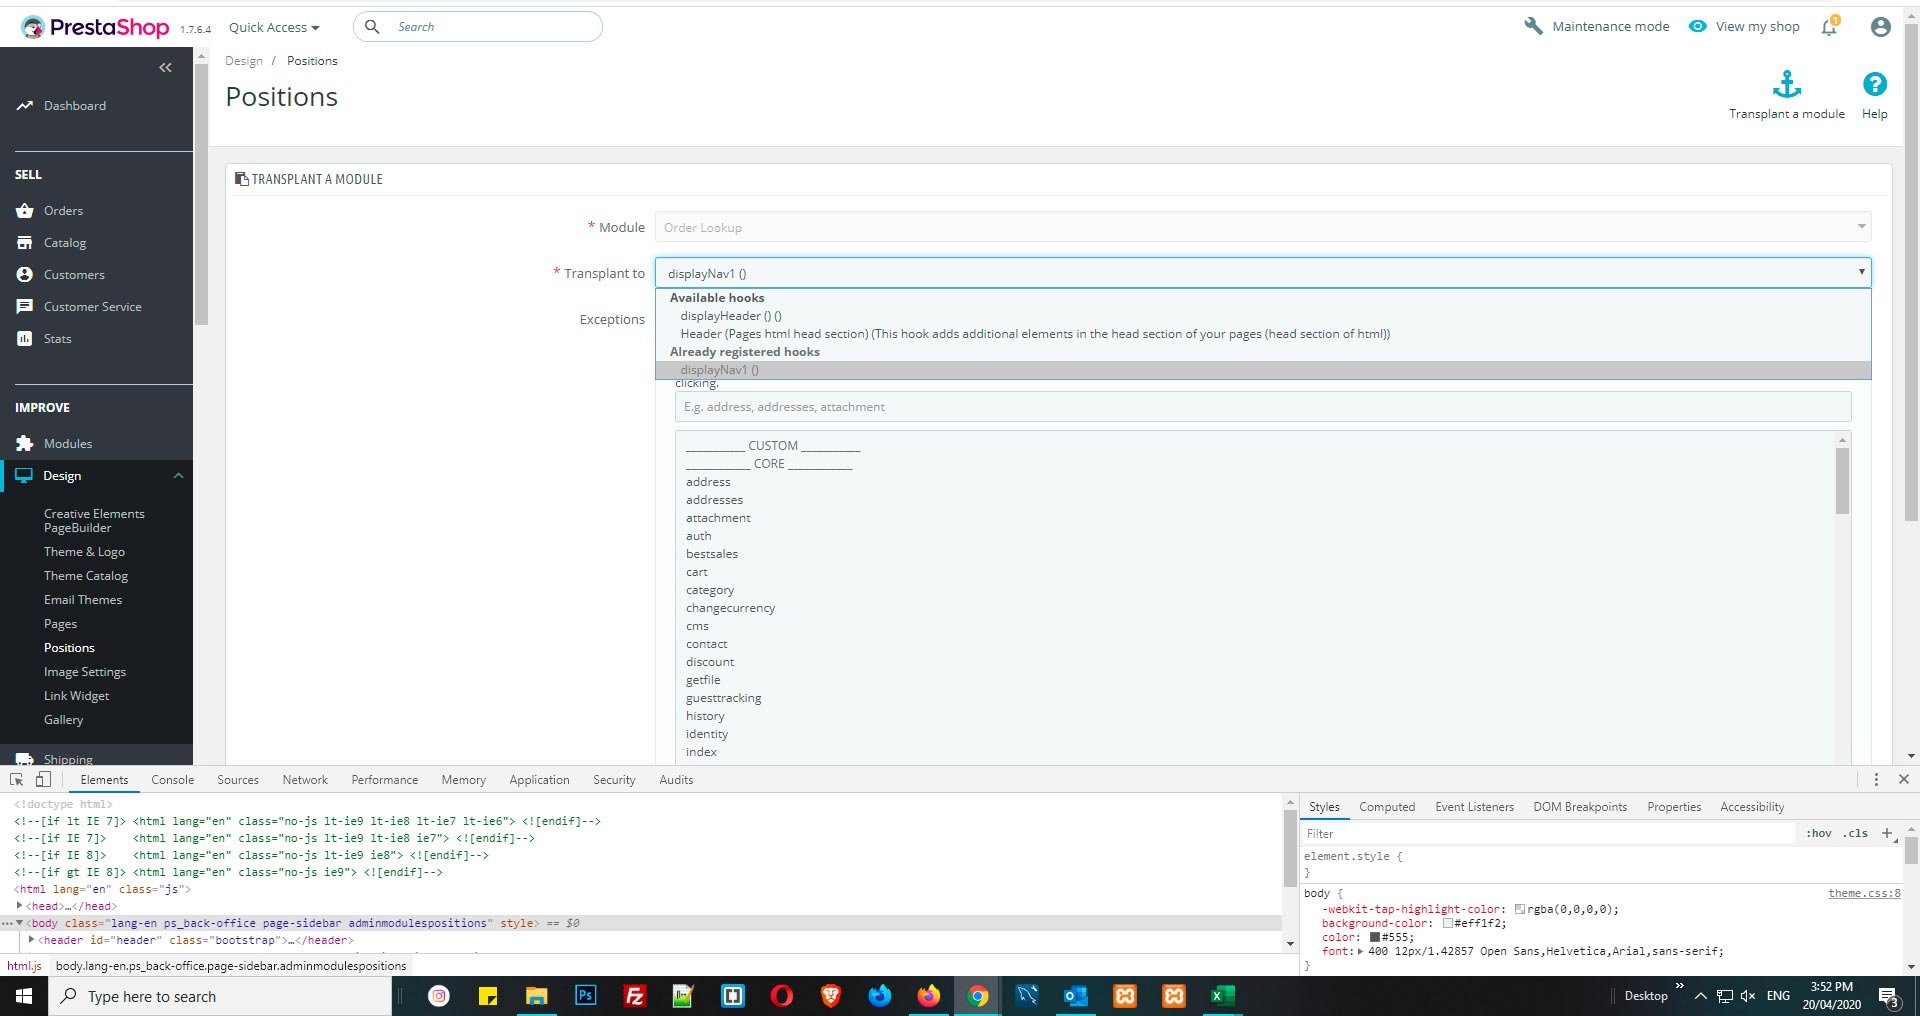
Task: Select 'guesttracking' in the exceptions list
Action: tap(723, 698)
